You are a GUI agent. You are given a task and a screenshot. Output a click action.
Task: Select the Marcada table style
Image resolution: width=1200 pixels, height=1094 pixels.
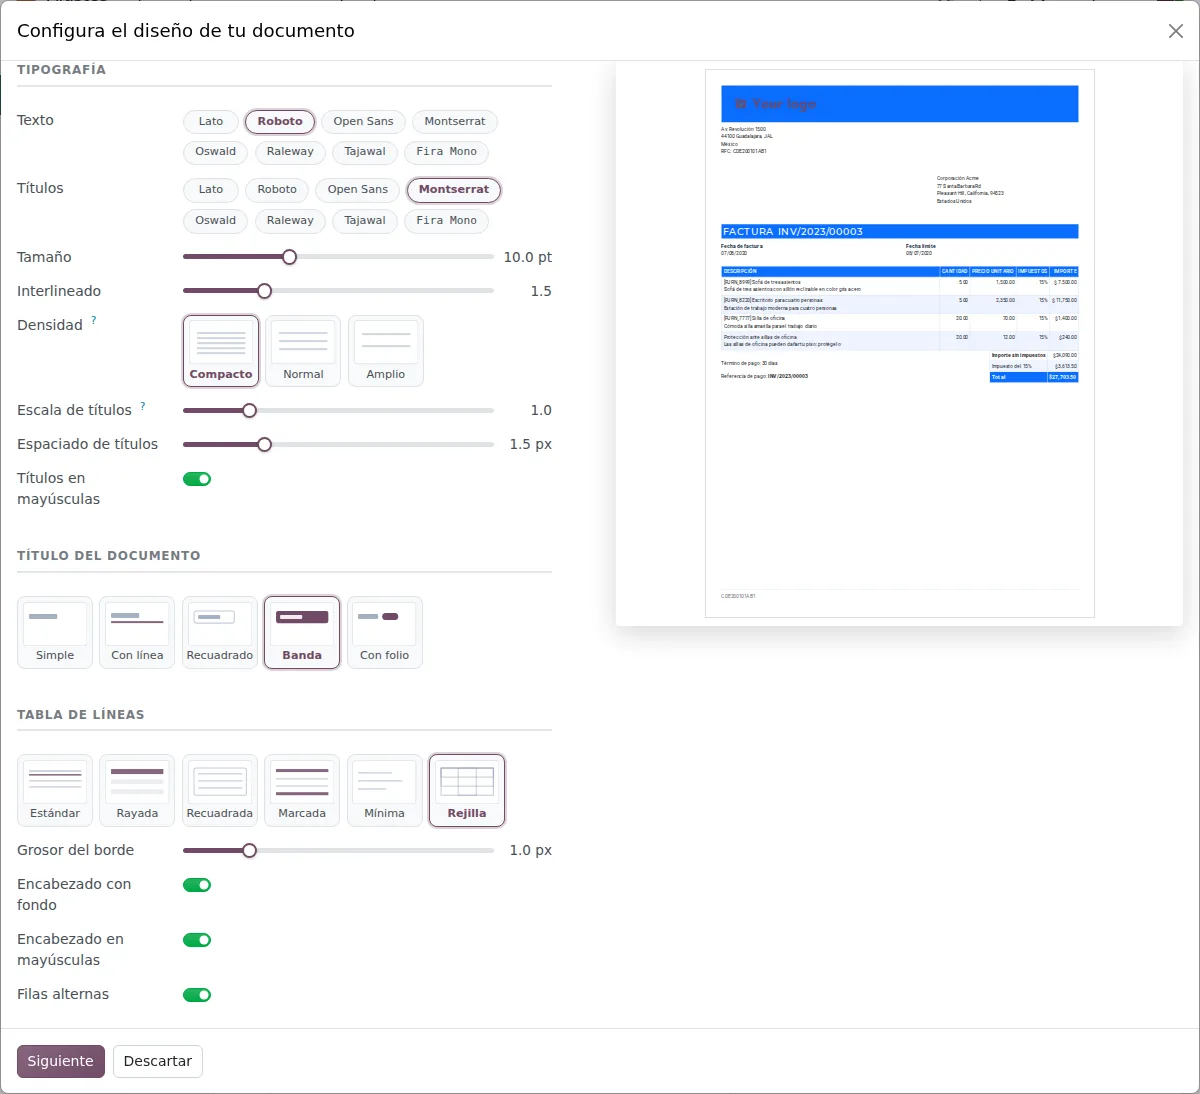(302, 790)
